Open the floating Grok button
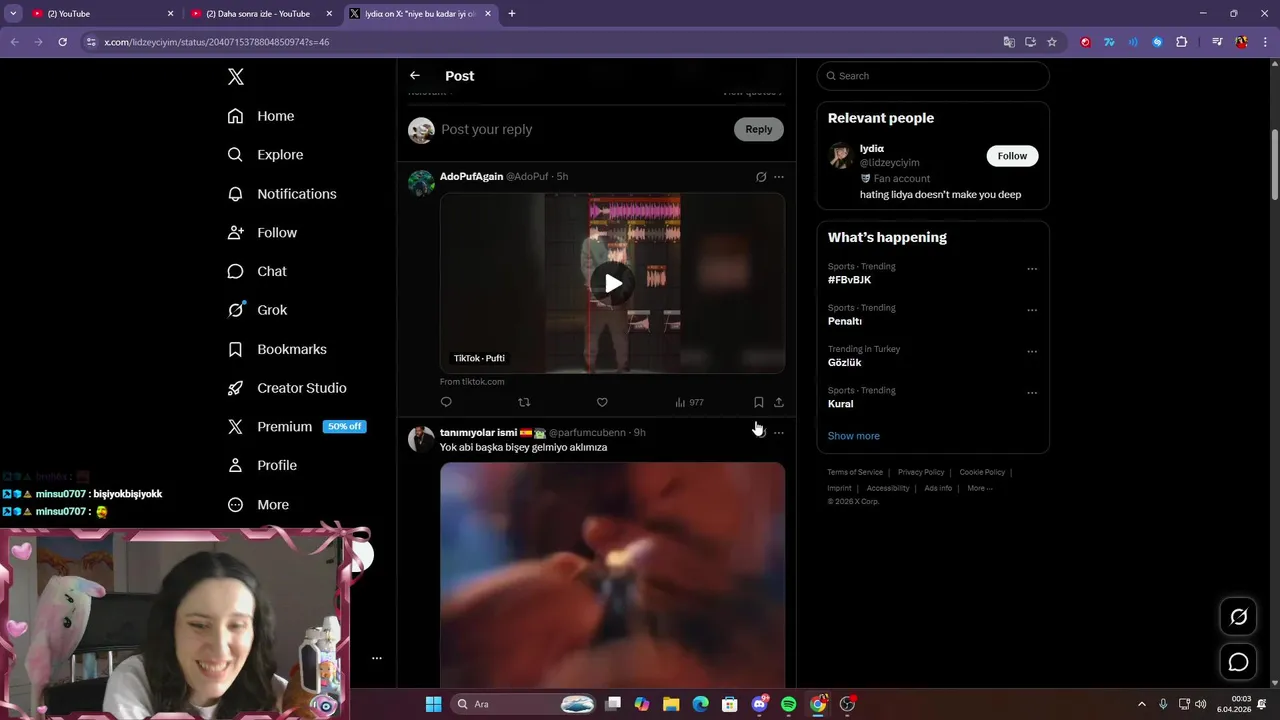This screenshot has width=1280, height=720. coord(1238,617)
